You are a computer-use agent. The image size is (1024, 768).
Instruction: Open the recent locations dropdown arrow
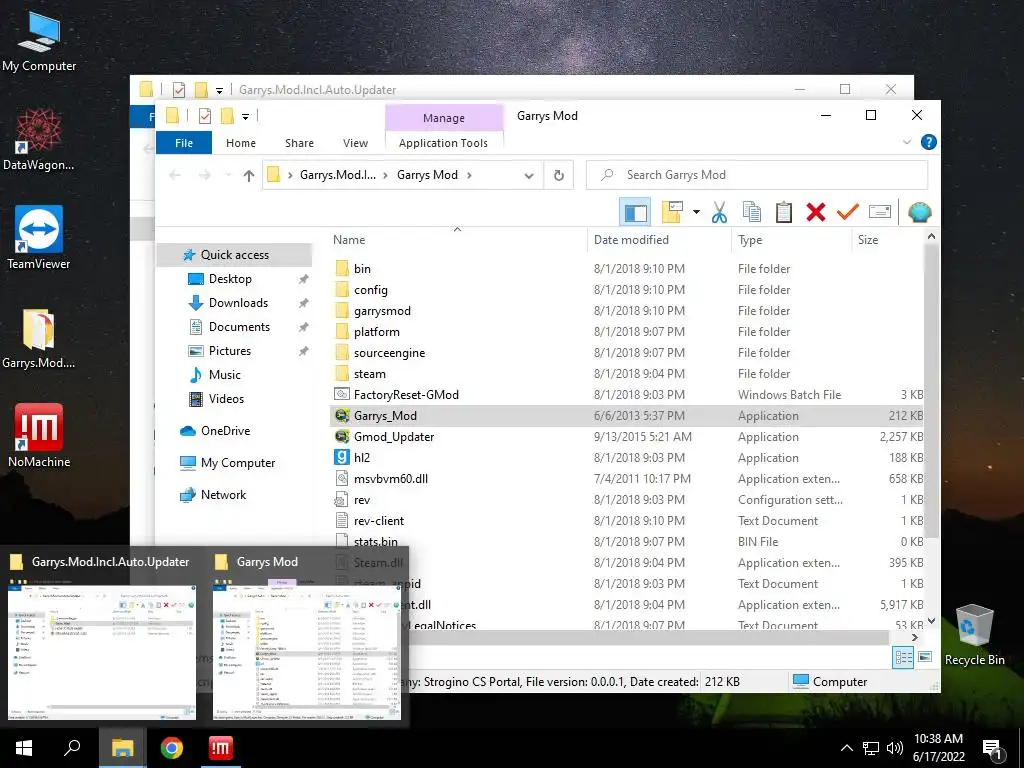(x=228, y=175)
